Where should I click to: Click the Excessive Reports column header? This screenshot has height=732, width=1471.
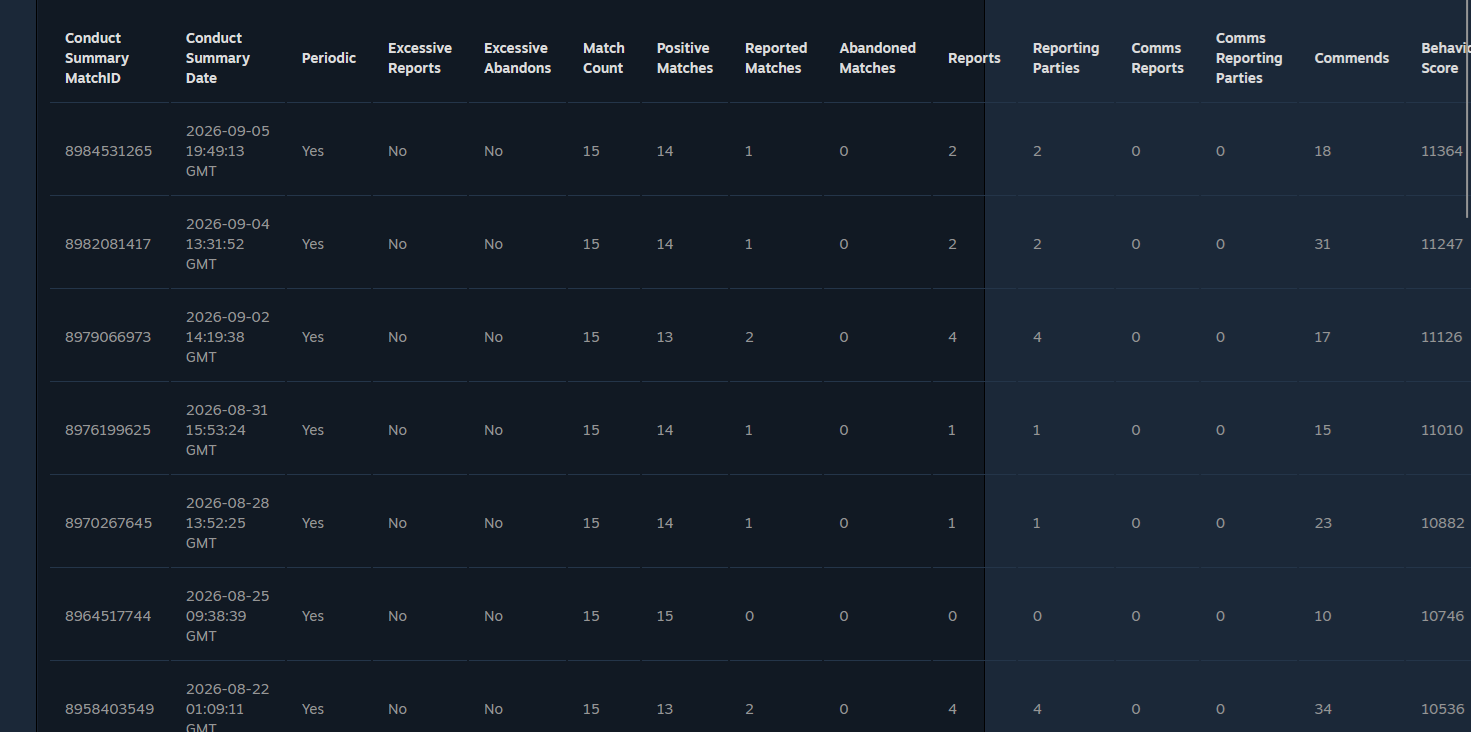(x=420, y=58)
